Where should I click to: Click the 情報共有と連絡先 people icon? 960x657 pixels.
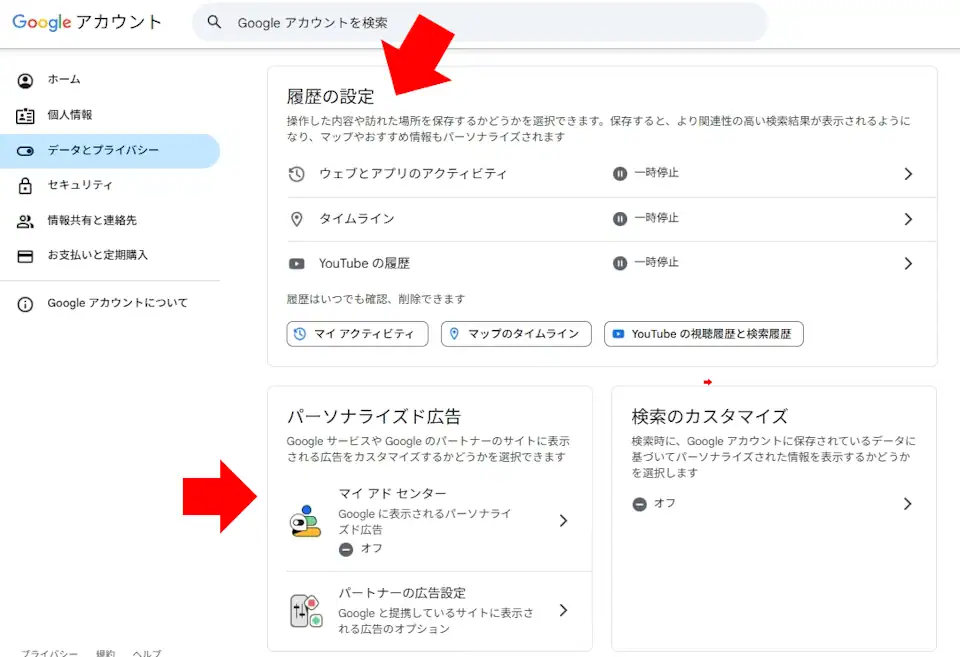25,221
